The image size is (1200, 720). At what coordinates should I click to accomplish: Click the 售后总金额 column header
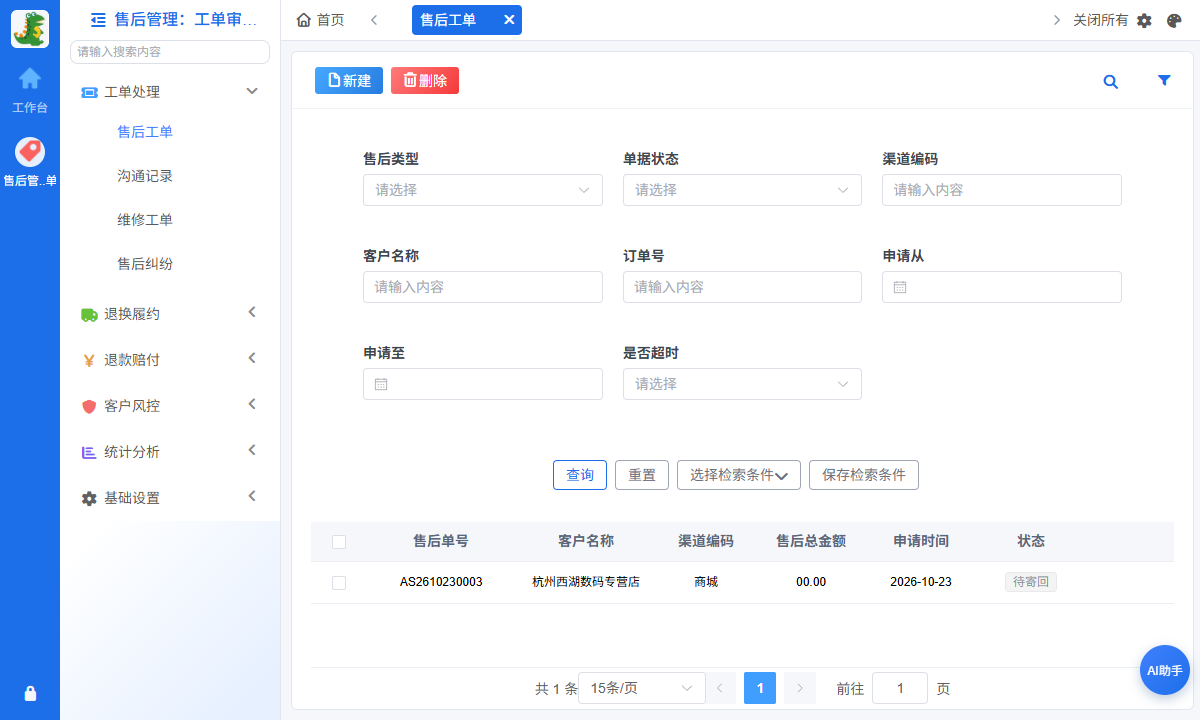pyautogui.click(x=811, y=541)
